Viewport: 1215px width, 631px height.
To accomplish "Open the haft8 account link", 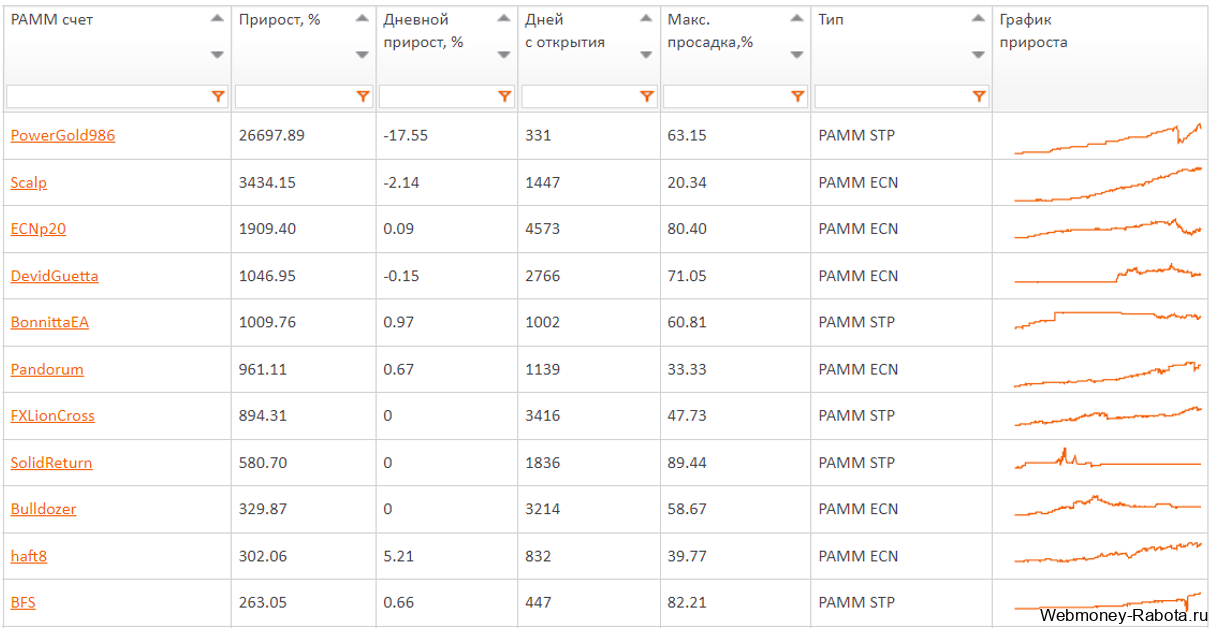I will coord(28,555).
